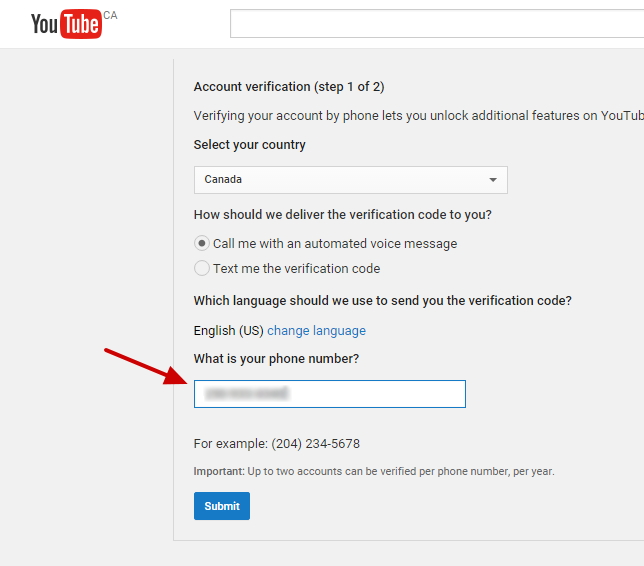Select Text me the verification code
The height and width of the screenshot is (566, 644).
tap(202, 269)
